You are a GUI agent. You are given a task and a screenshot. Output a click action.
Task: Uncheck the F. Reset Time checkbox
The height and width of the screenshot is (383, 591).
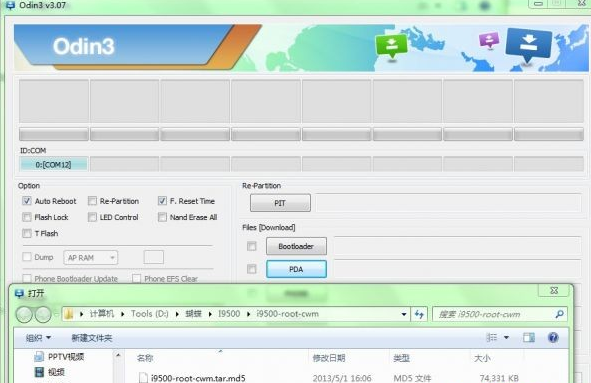tap(162, 201)
